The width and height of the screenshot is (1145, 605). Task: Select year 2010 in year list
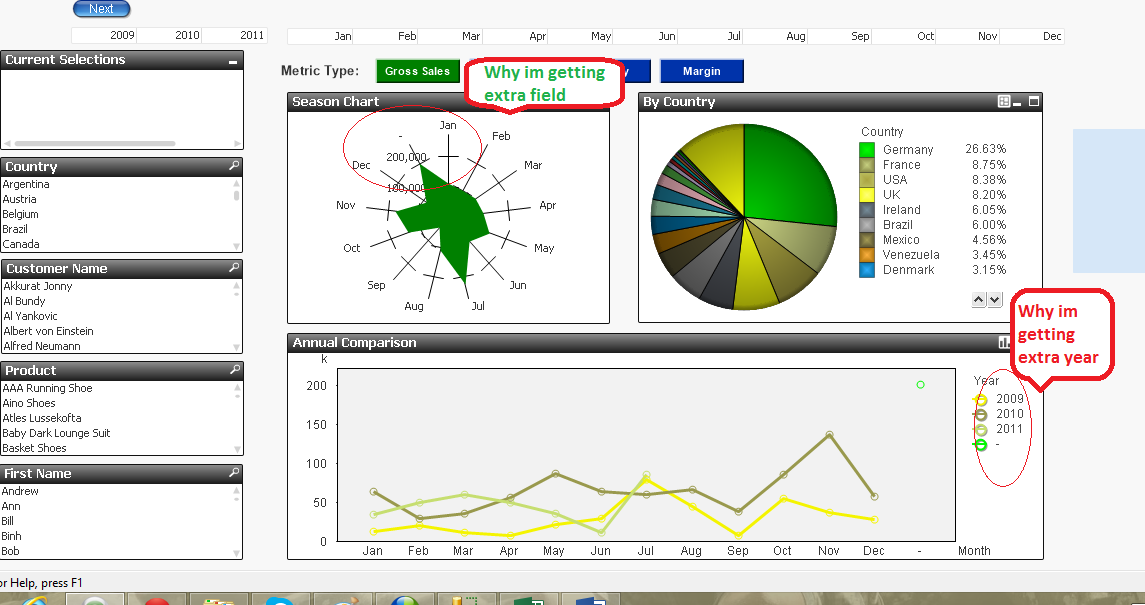169,35
